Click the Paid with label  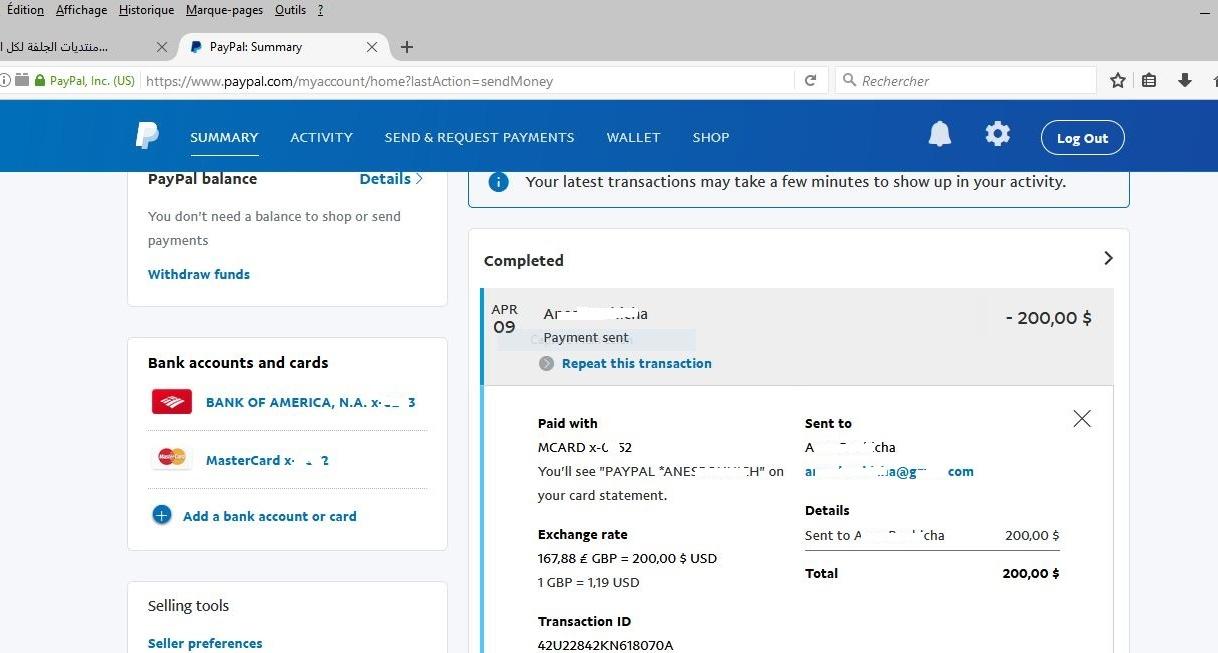pyautogui.click(x=567, y=423)
